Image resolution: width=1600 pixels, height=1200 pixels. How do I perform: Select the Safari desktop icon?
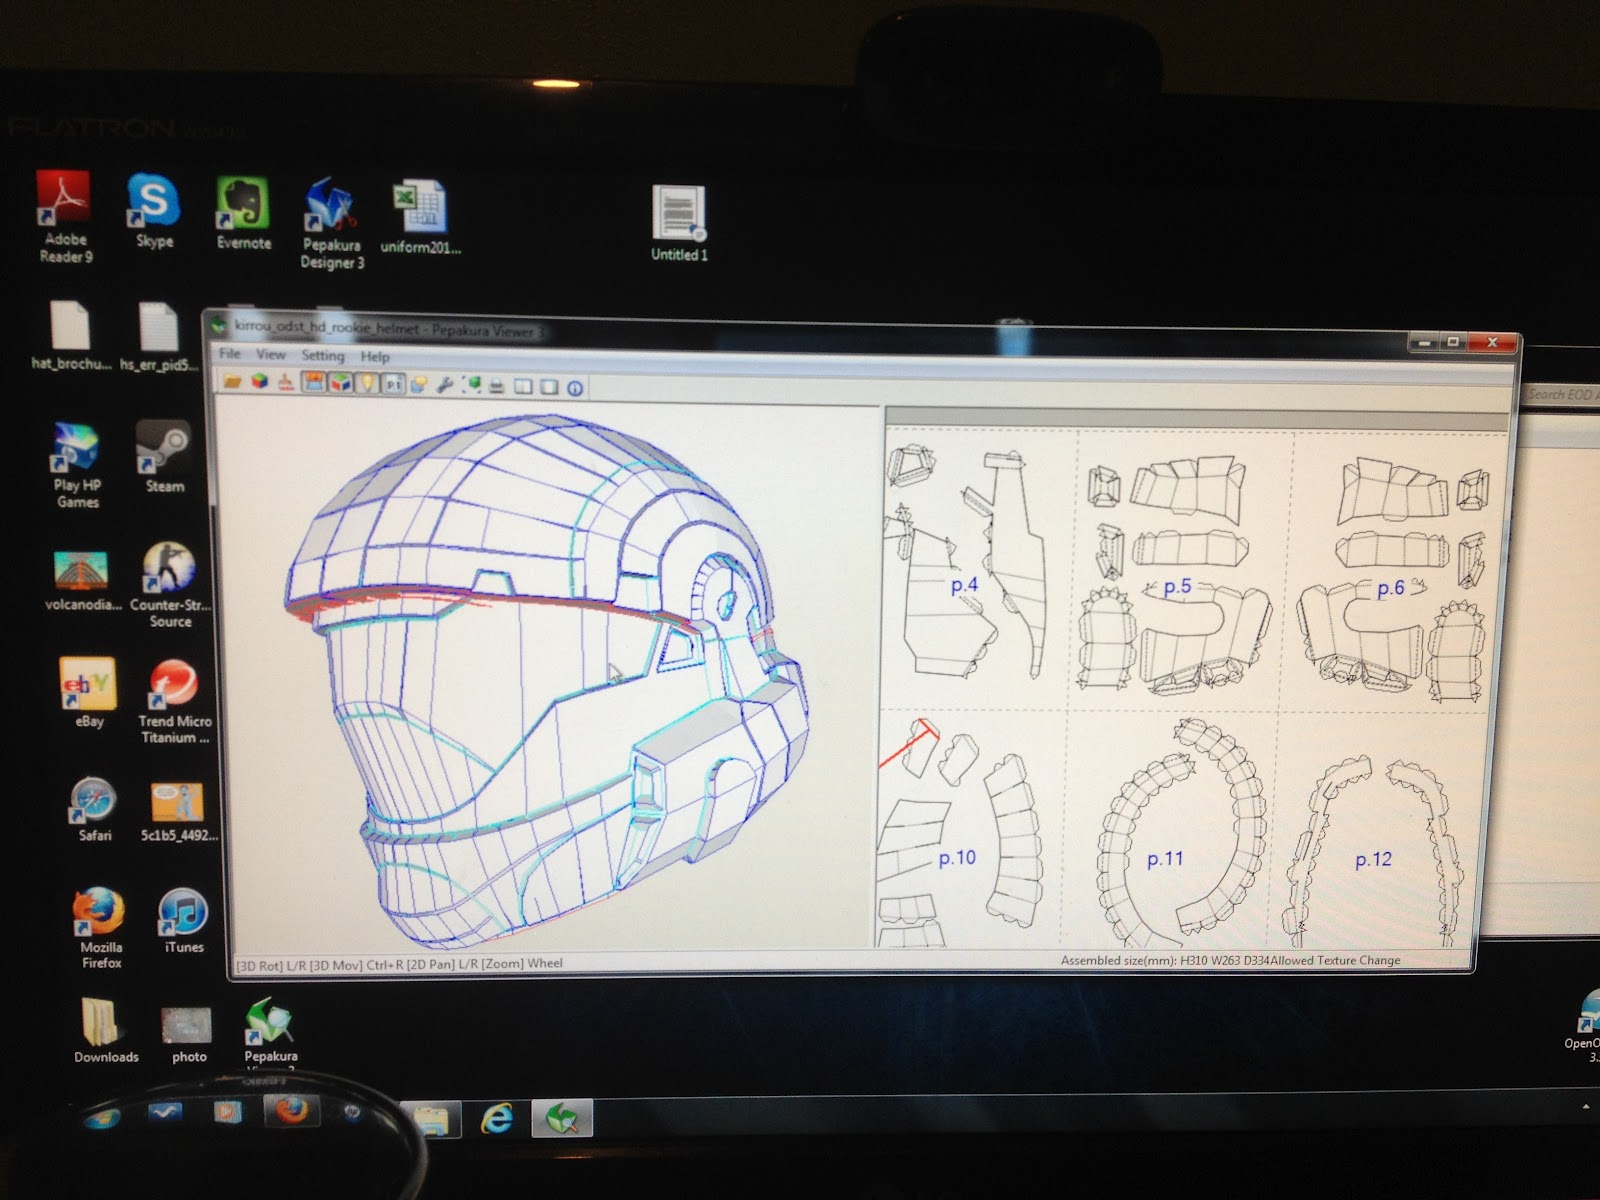pyautogui.click(x=94, y=808)
